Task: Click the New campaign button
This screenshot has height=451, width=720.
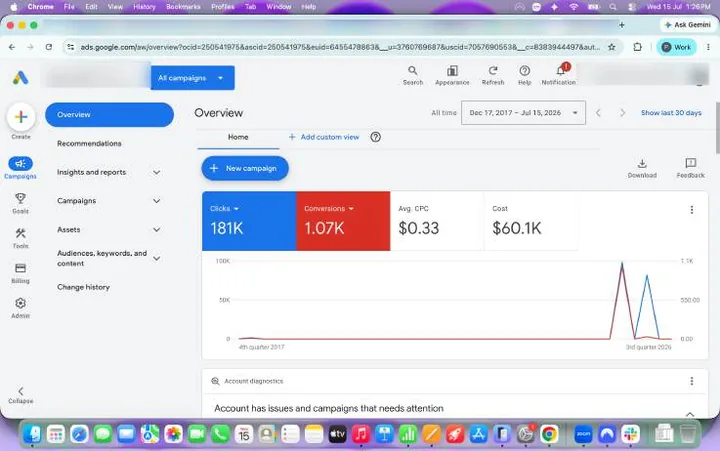Action: click(x=245, y=169)
